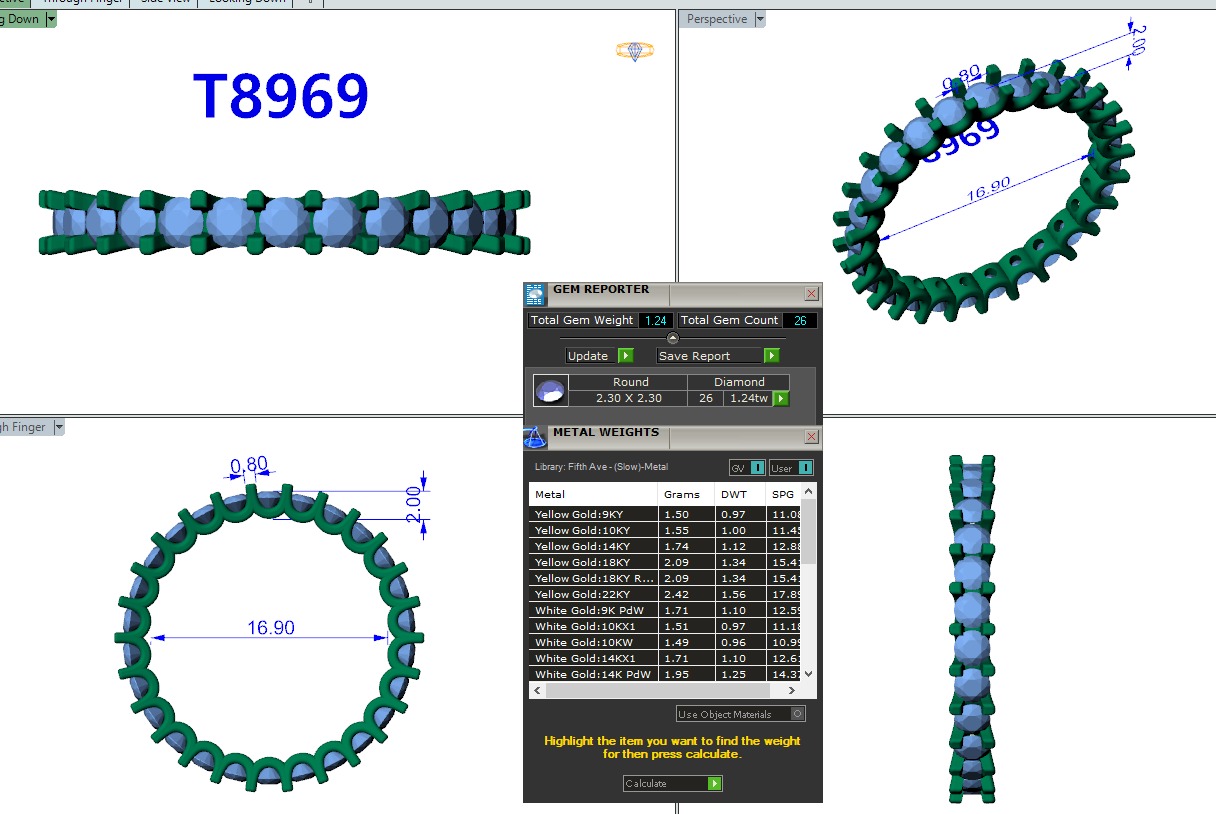Open the Through Finger viewport dropdown arrow
The width and height of the screenshot is (1216, 814).
tap(59, 427)
